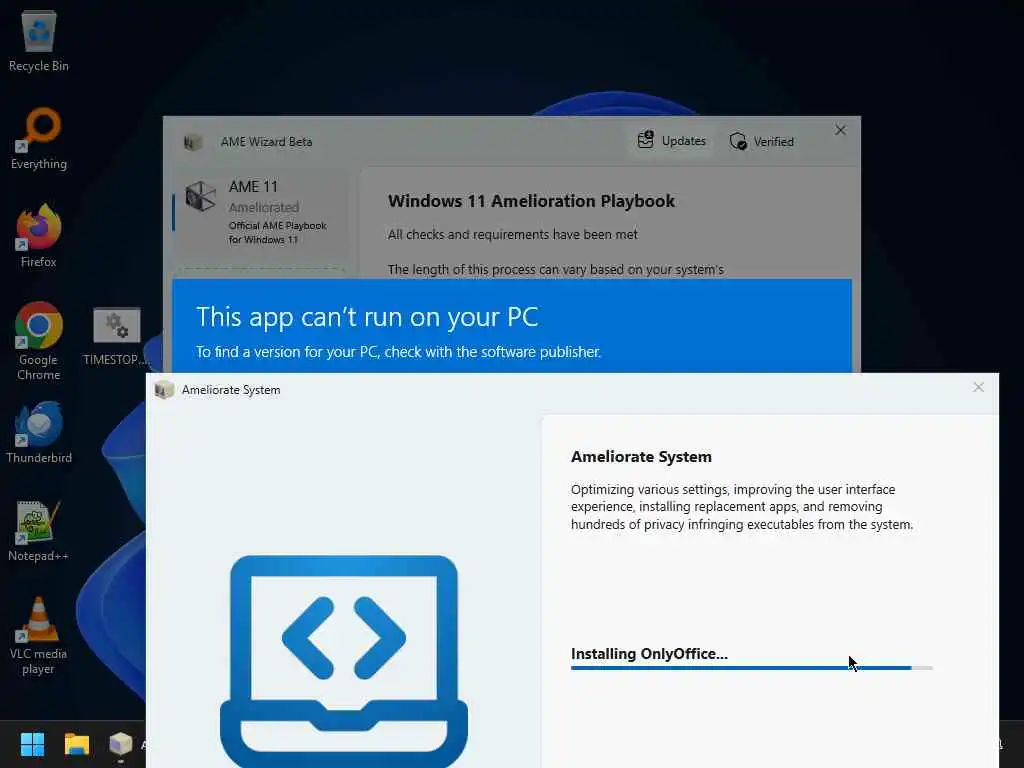This screenshot has width=1024, height=768.
Task: Click the 'Optimizing various settings' description paragraph
Action: (742, 507)
